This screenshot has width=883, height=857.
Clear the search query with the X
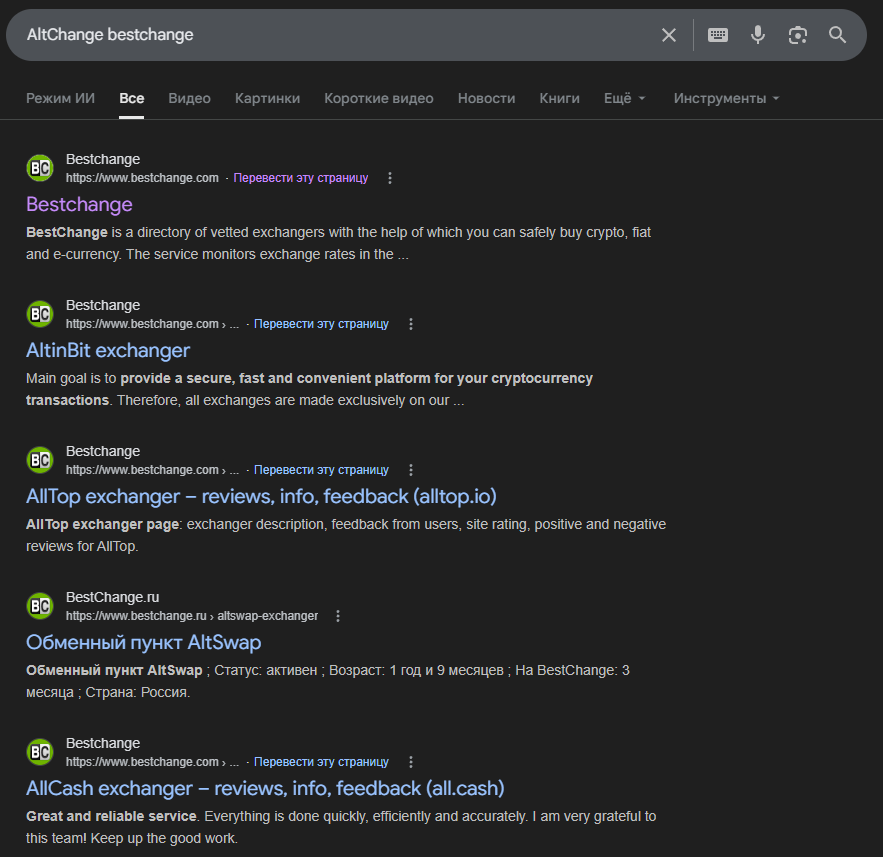(668, 34)
